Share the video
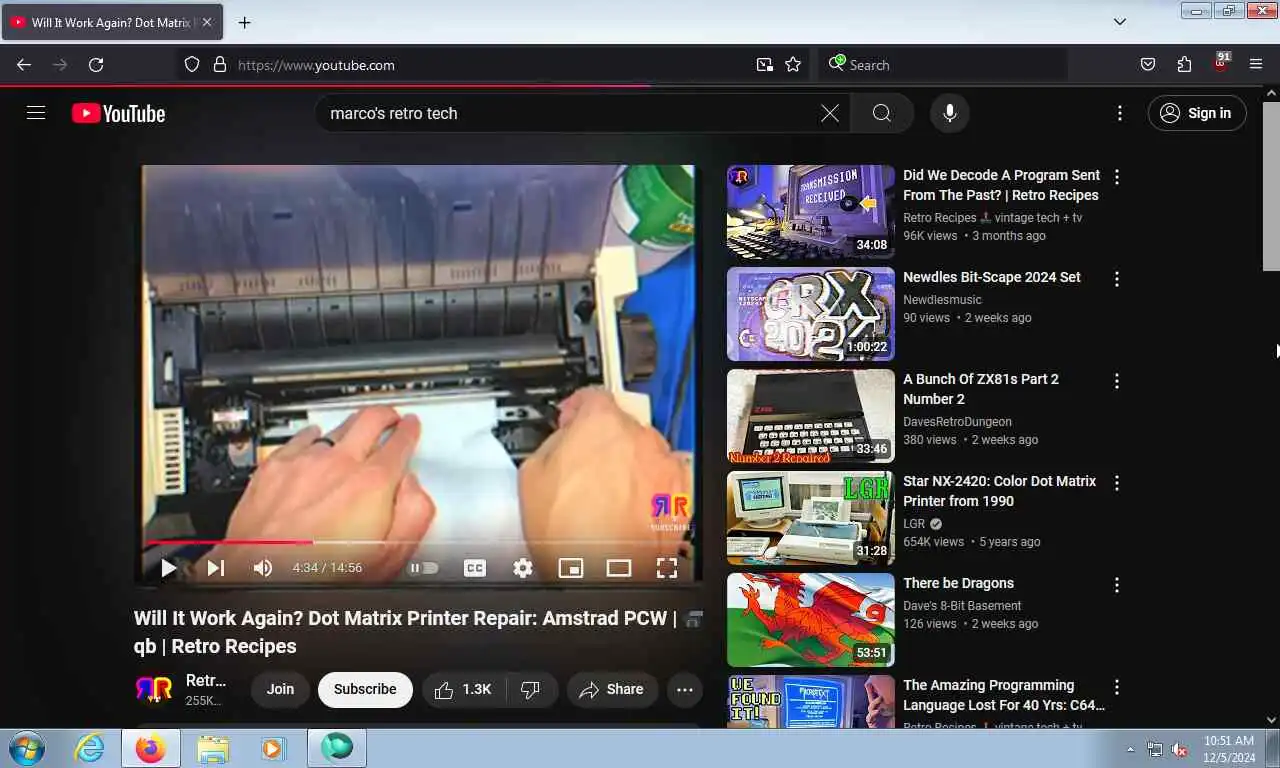Screen dimensions: 1280x768 coord(612,689)
